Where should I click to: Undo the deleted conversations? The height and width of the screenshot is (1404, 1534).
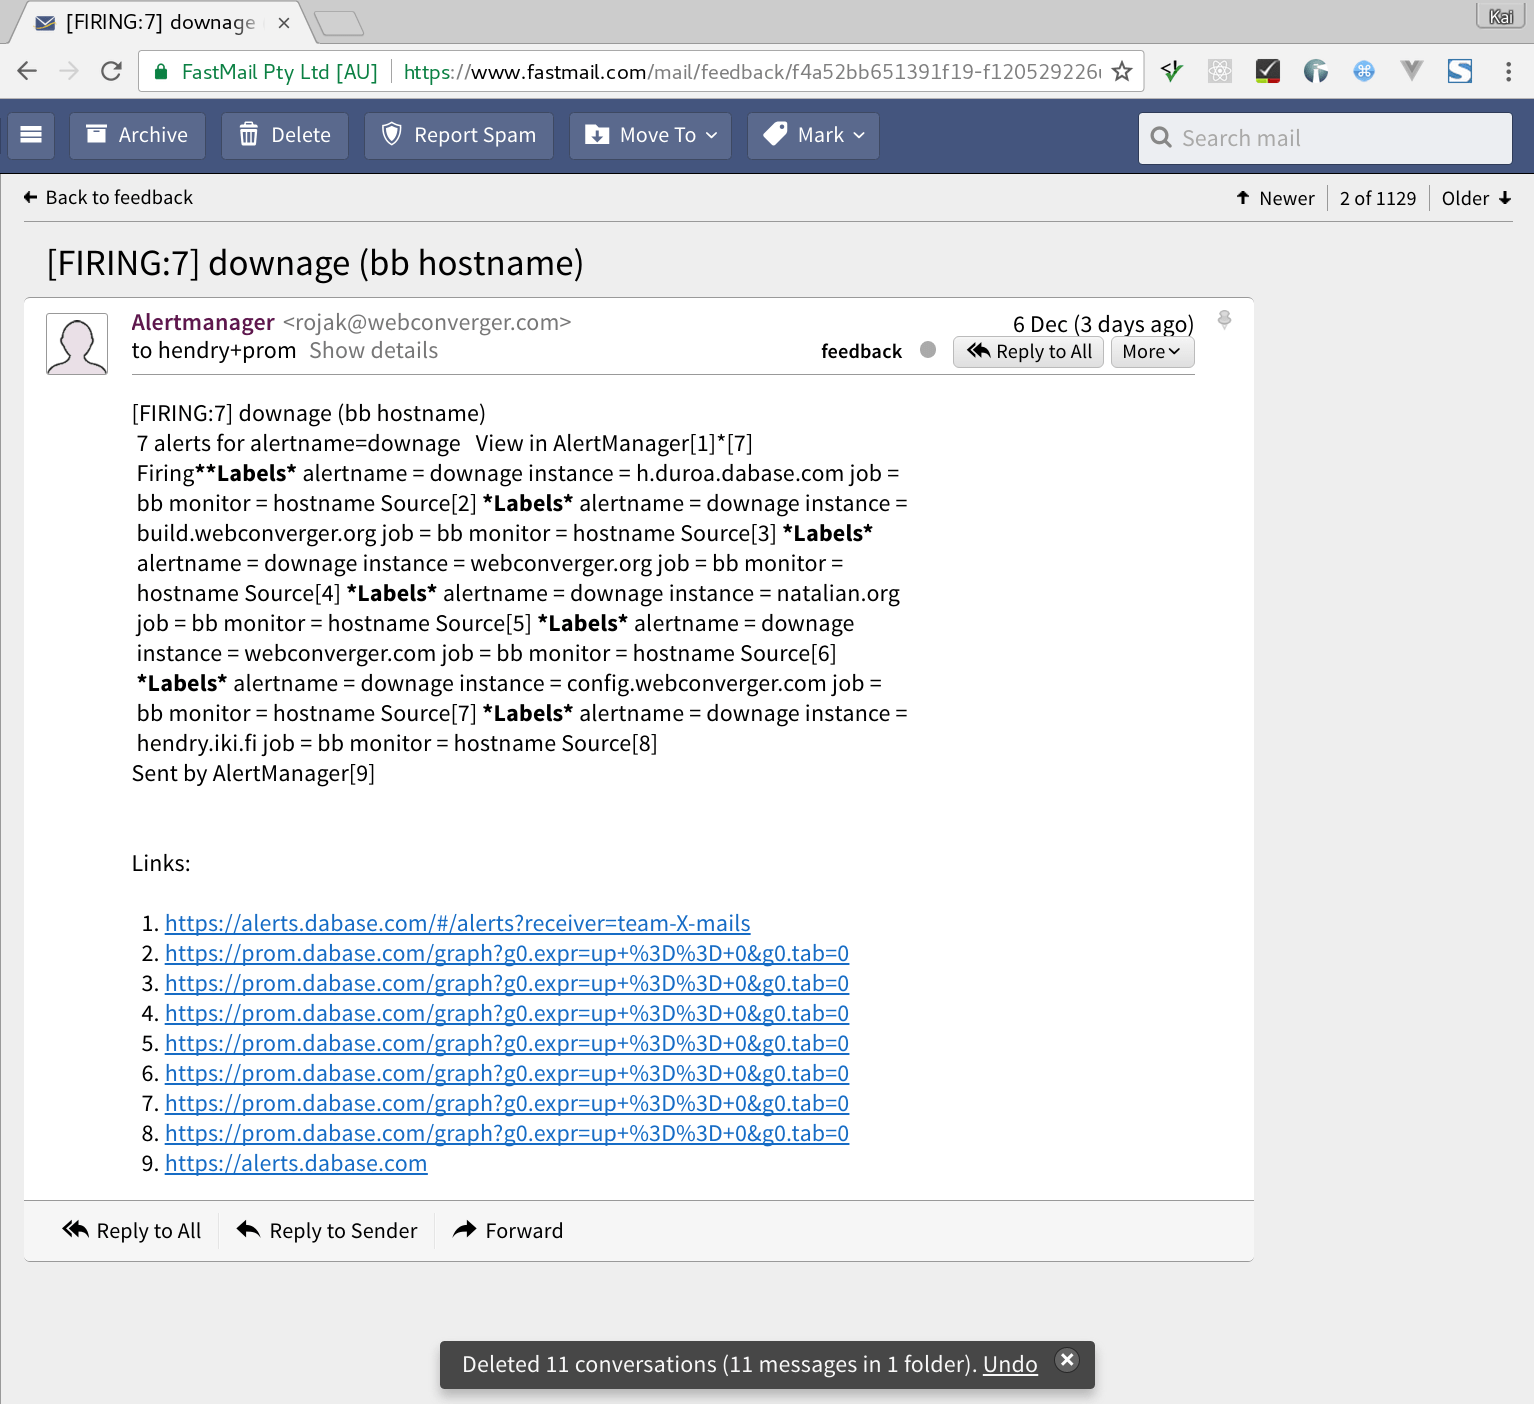point(1010,1364)
